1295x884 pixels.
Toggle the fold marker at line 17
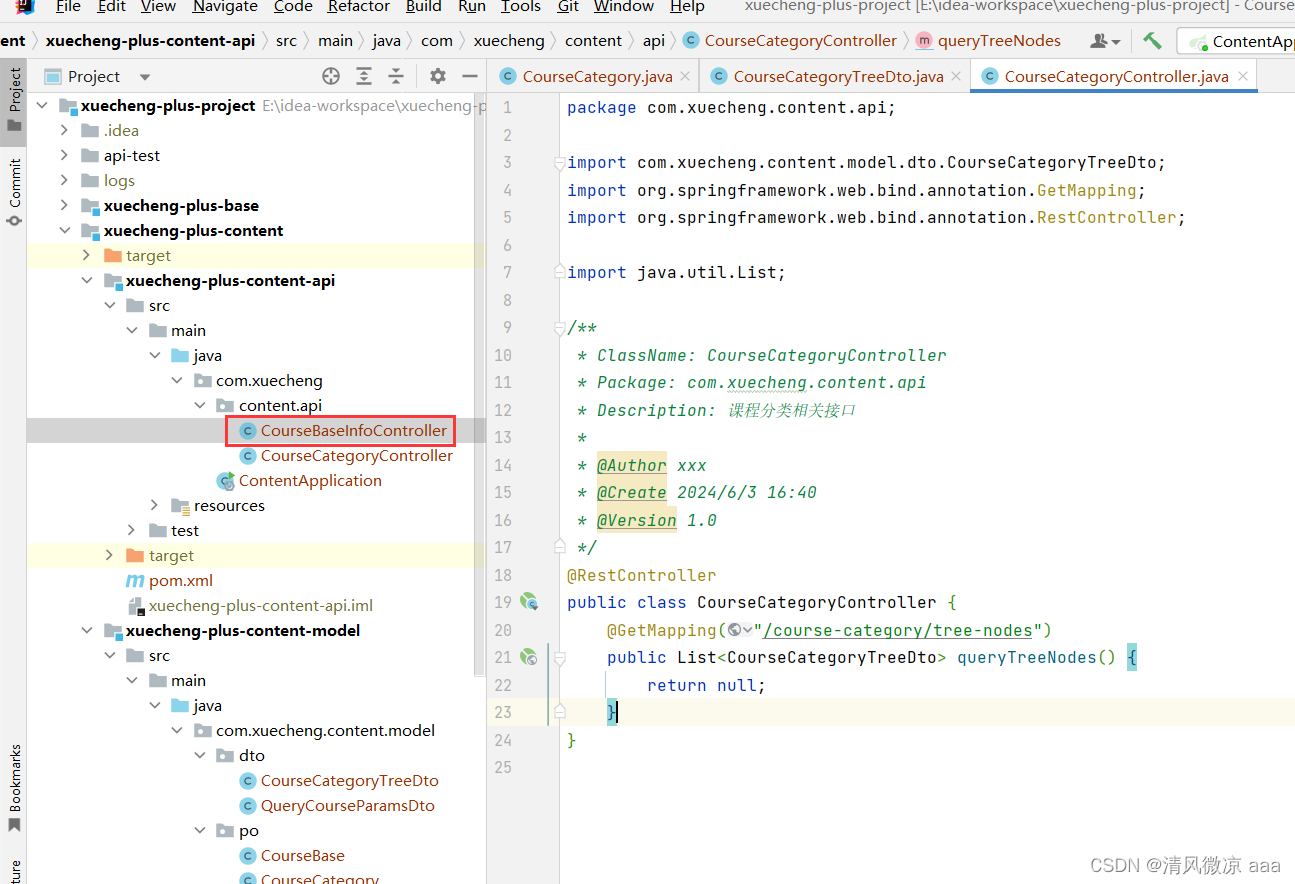click(559, 547)
